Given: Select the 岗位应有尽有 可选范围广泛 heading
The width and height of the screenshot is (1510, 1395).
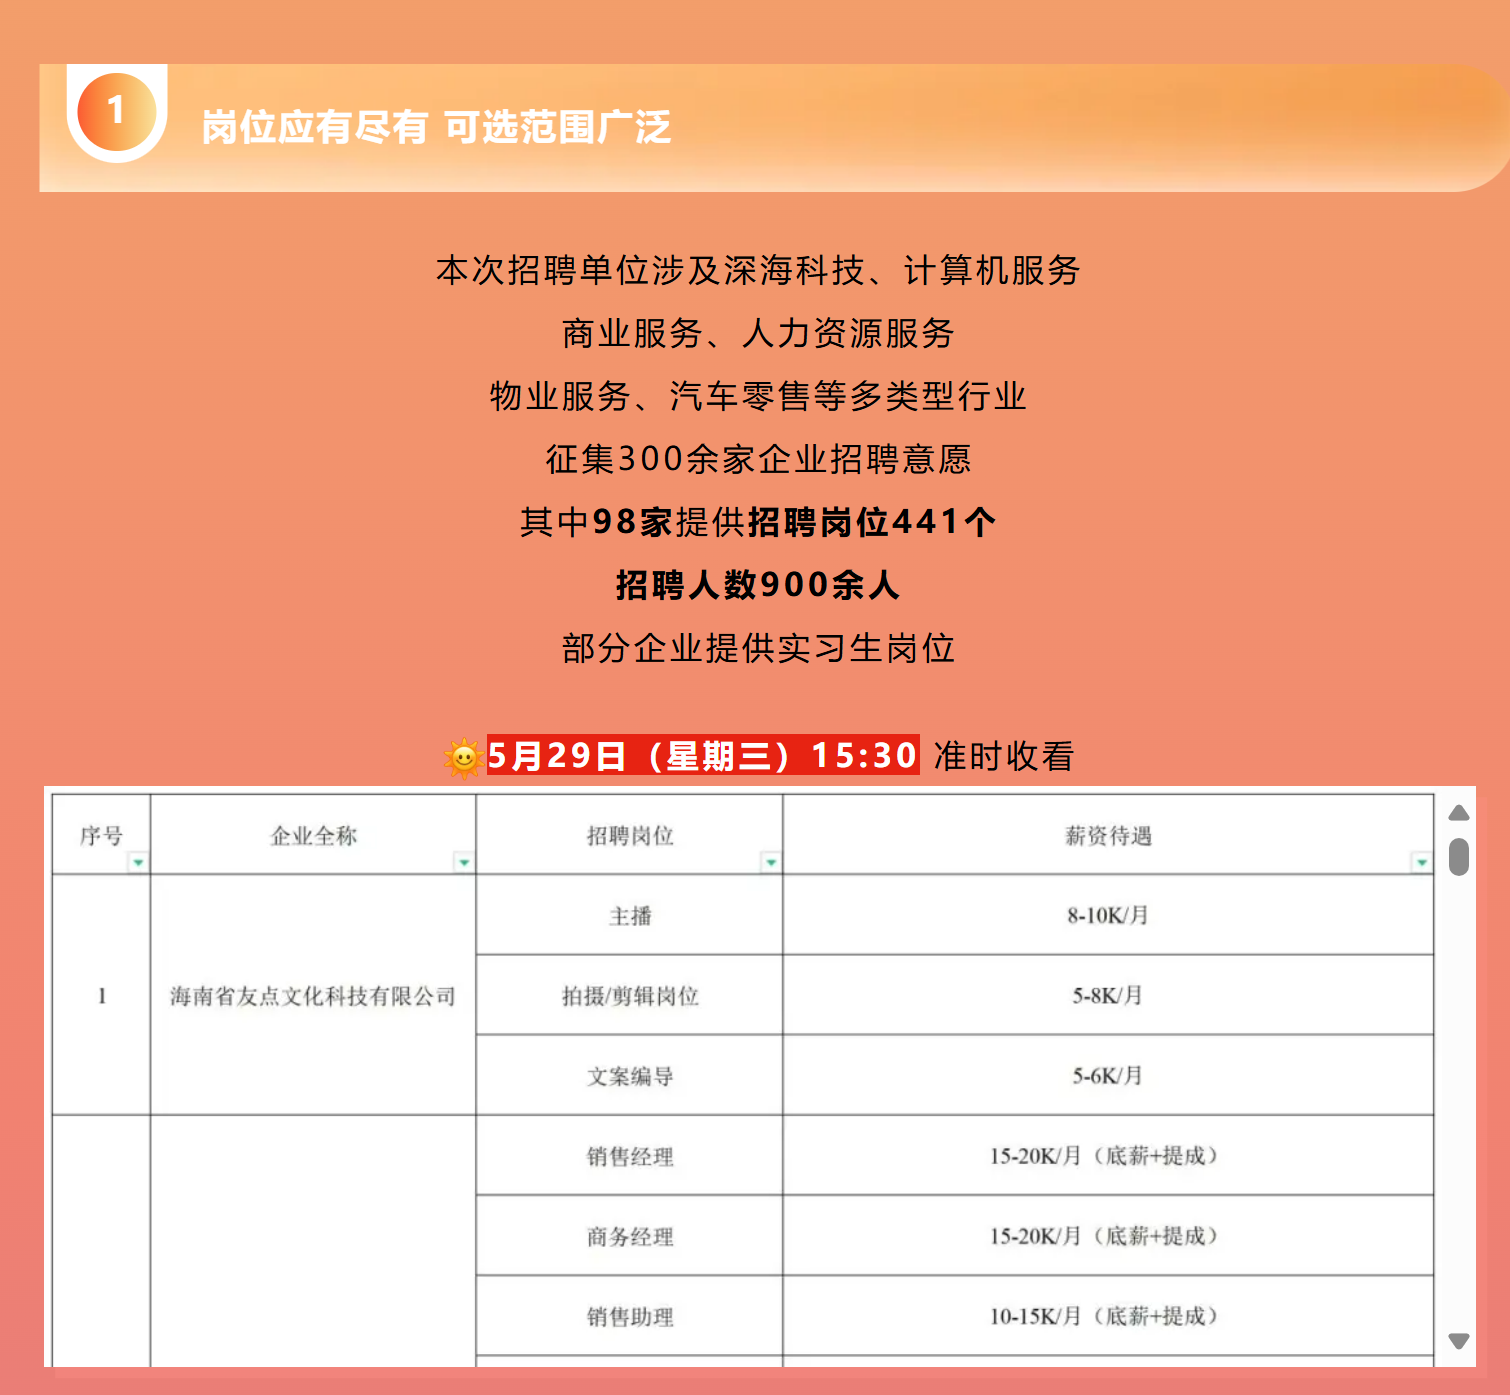Looking at the screenshot, I should (x=436, y=127).
